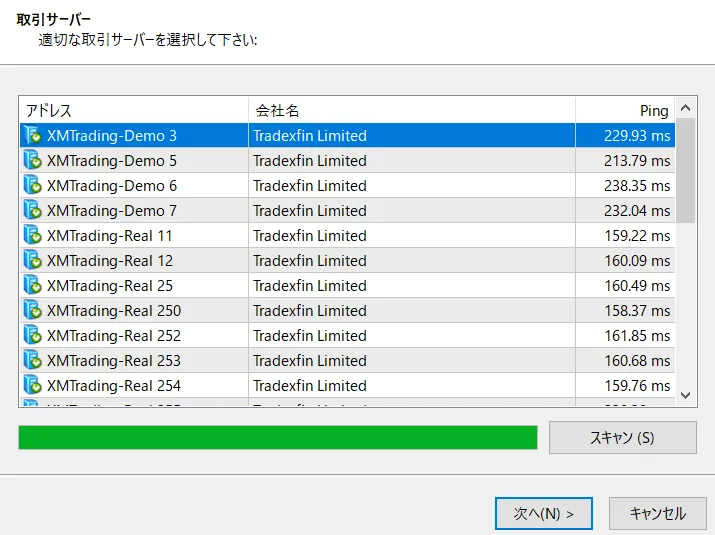Image resolution: width=715 pixels, height=535 pixels.
Task: Click the server icon beside XMTrading-Real 12
Action: (x=32, y=260)
